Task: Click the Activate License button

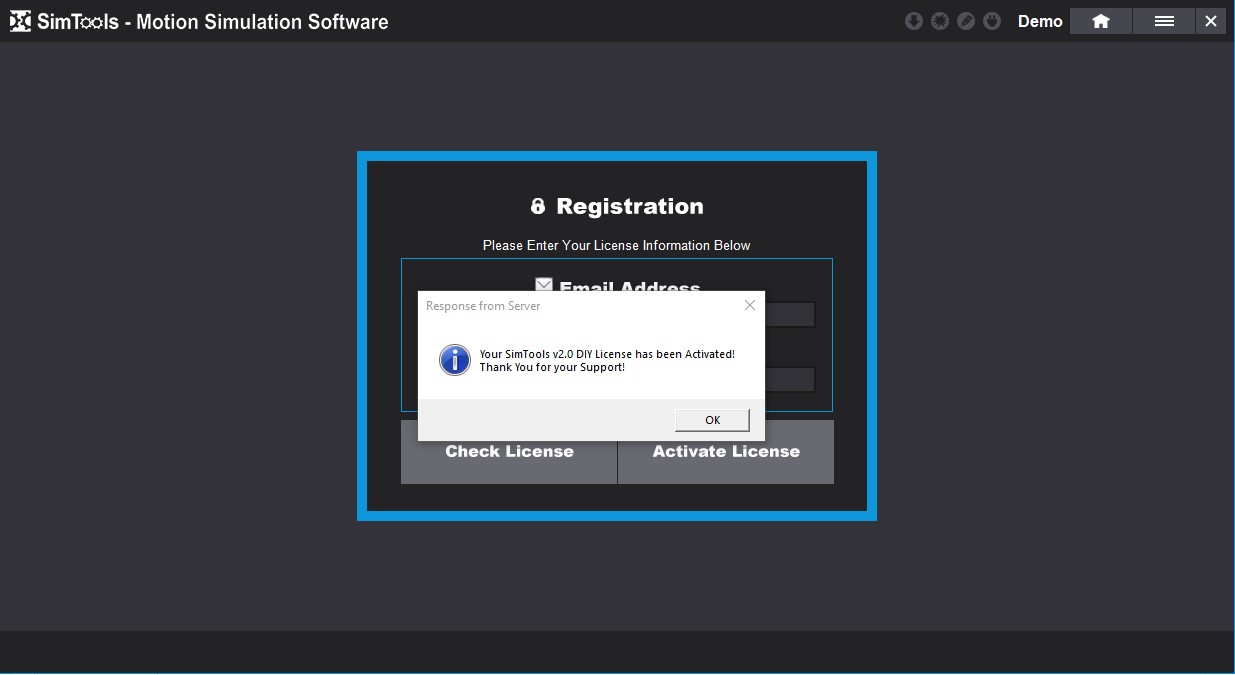Action: click(726, 452)
